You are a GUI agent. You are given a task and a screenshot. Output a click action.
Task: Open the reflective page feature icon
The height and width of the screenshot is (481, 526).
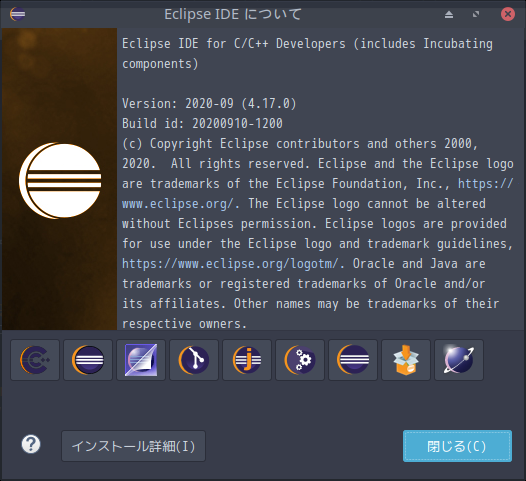[141, 360]
